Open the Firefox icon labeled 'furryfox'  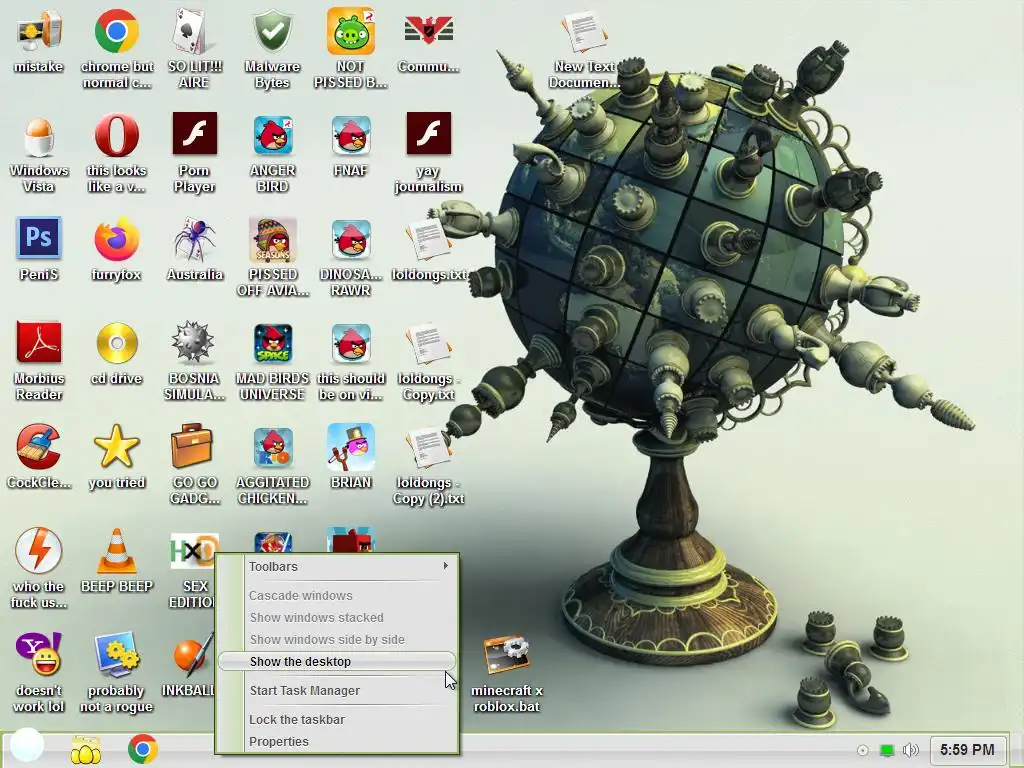pos(116,239)
